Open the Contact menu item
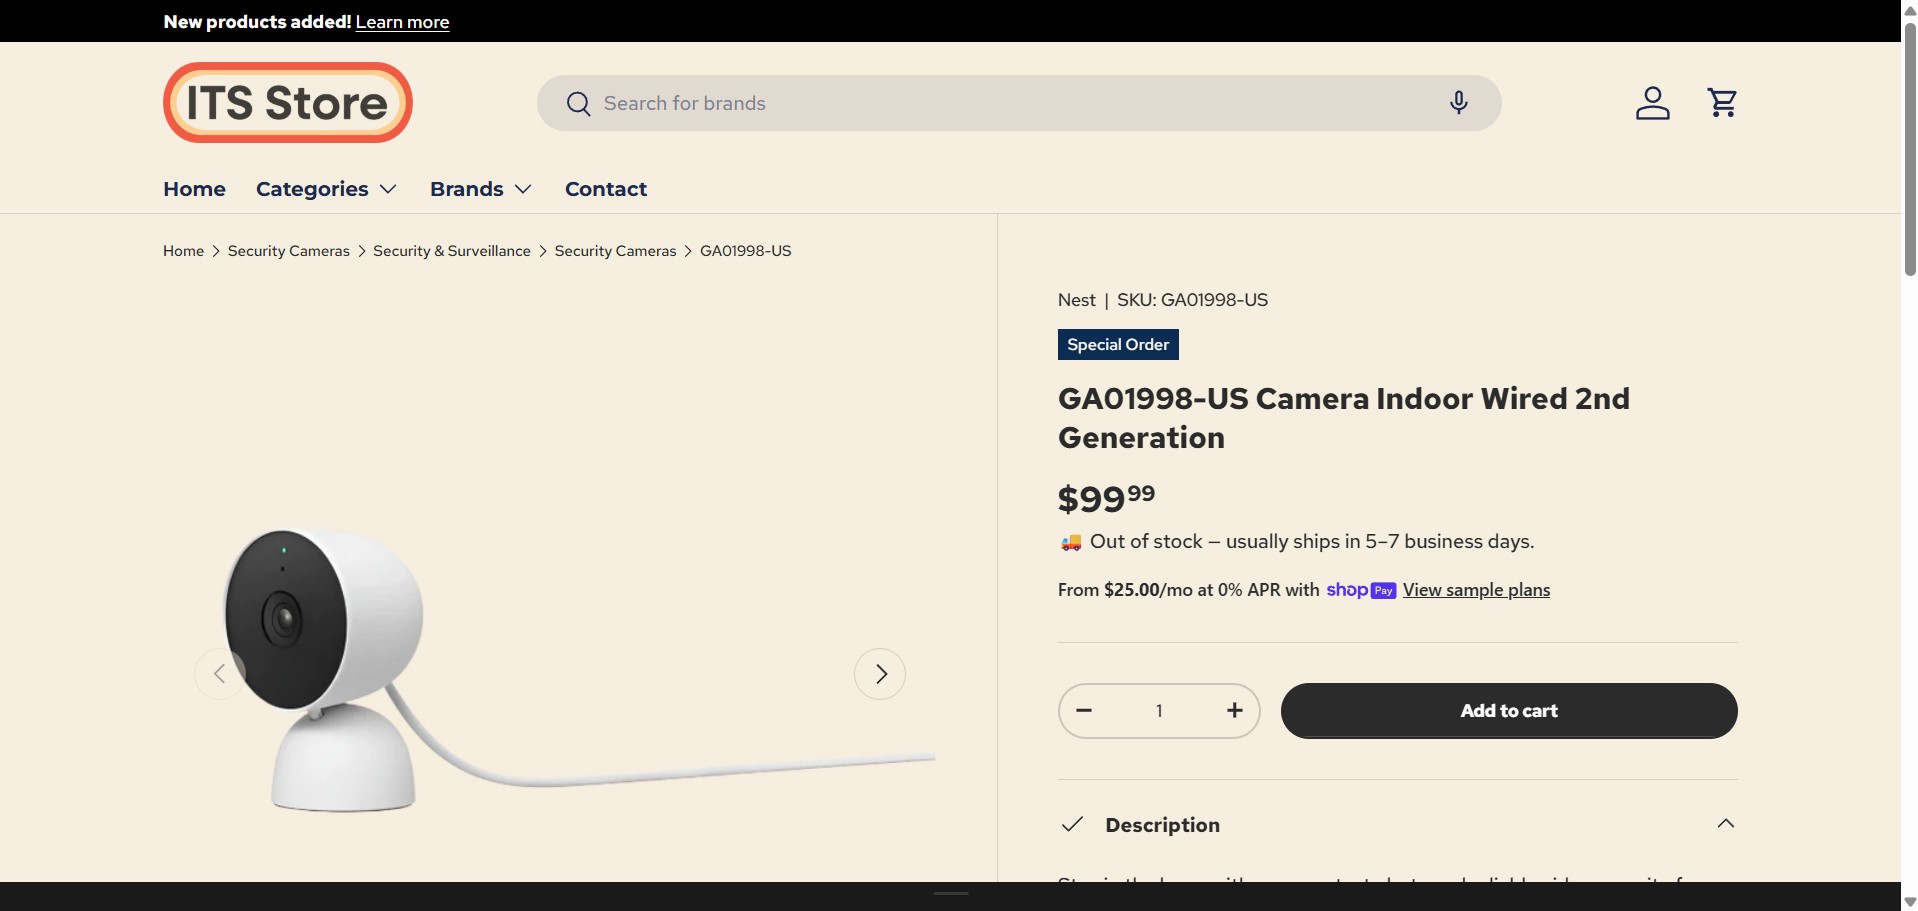Screen dimensions: 1918x911 (606, 189)
